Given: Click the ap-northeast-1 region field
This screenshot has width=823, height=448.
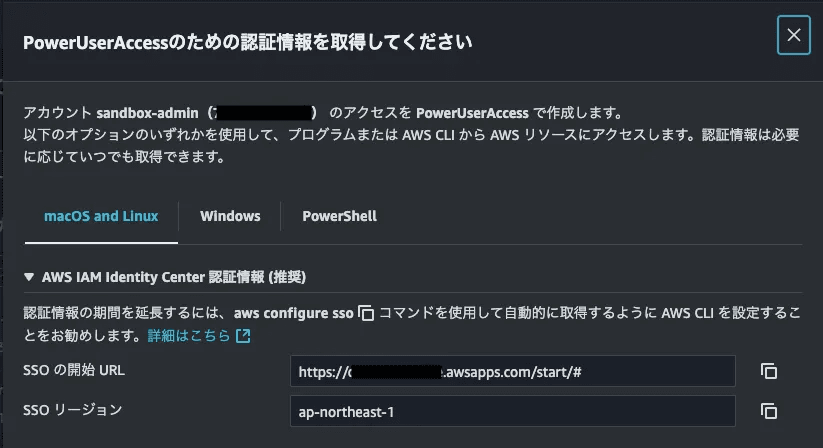Looking at the screenshot, I should click(512, 411).
